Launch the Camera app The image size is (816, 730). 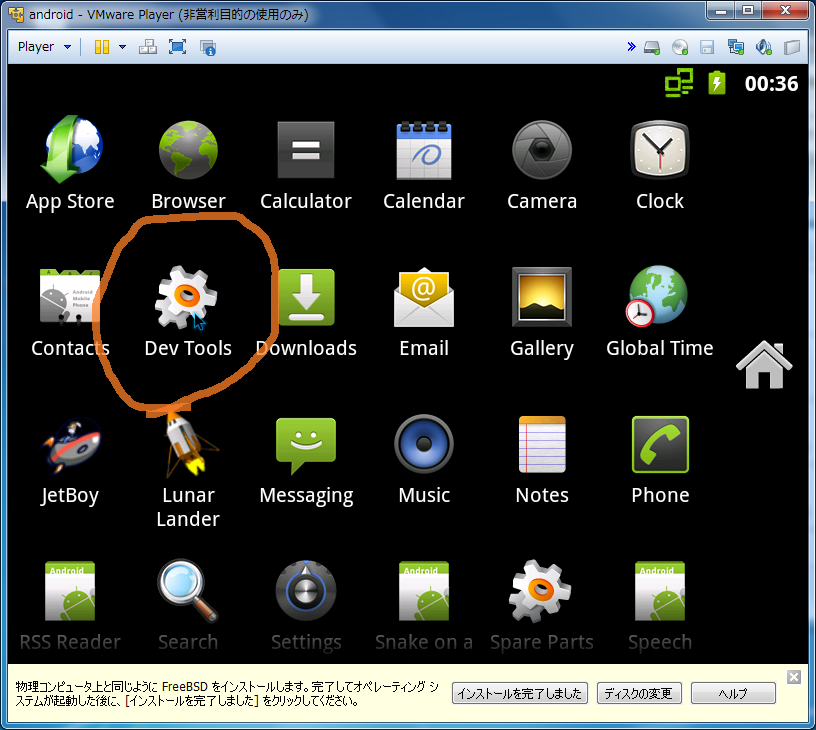[x=541, y=150]
